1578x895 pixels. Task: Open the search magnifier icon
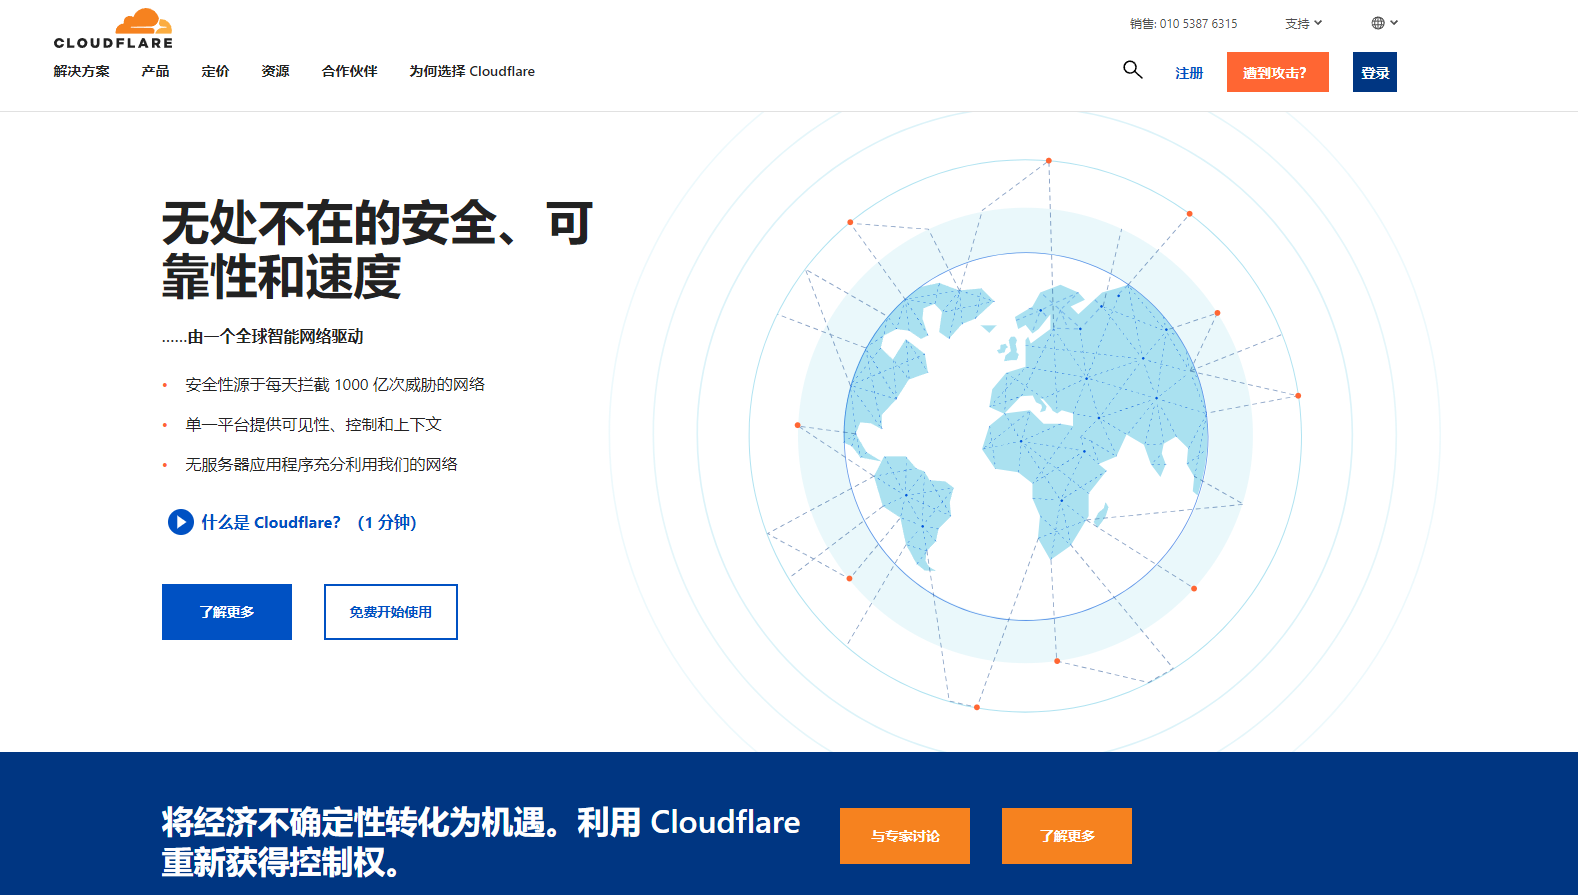(1132, 70)
